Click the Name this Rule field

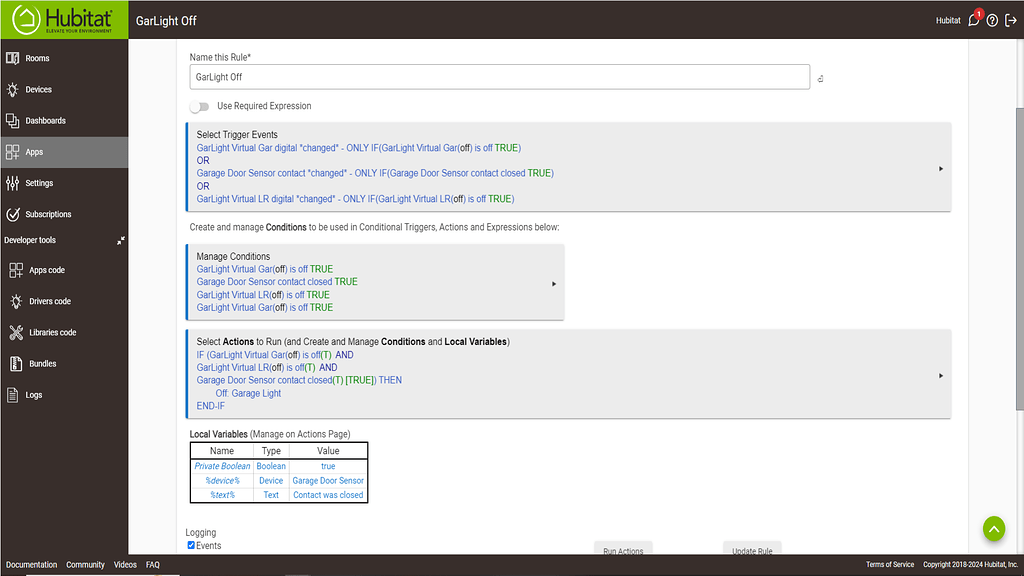[x=499, y=77]
